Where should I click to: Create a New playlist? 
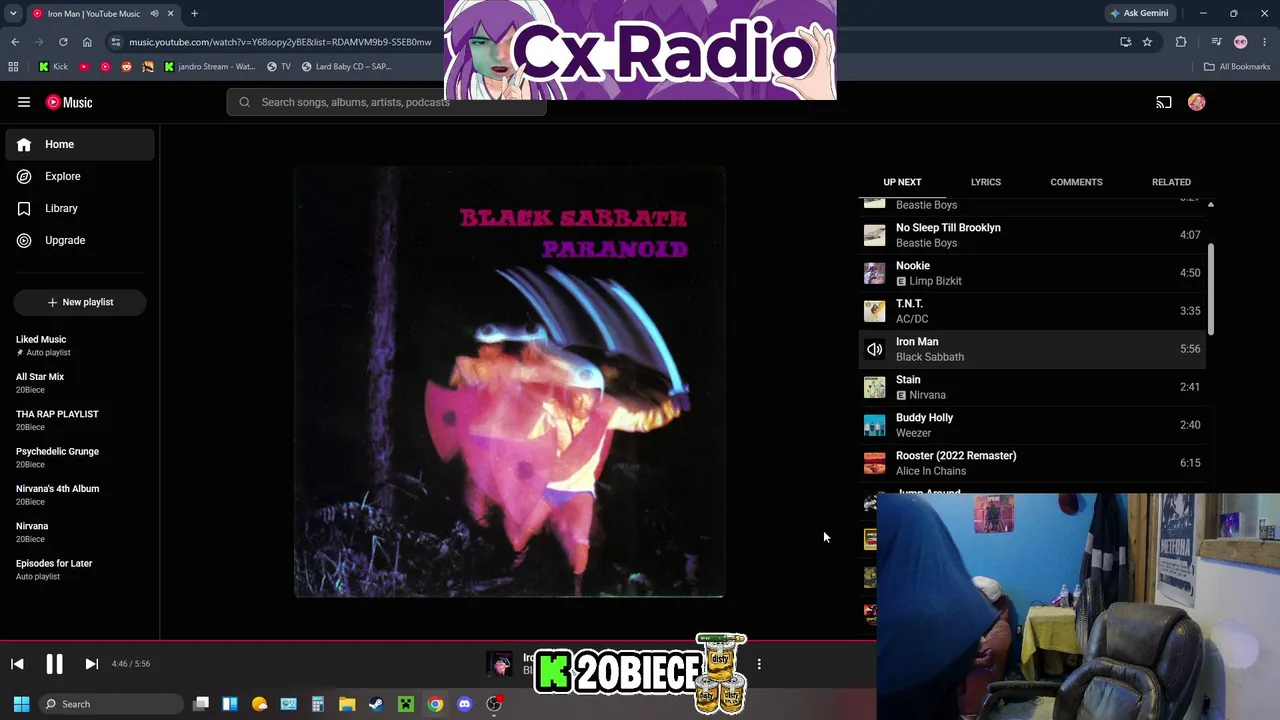(80, 302)
